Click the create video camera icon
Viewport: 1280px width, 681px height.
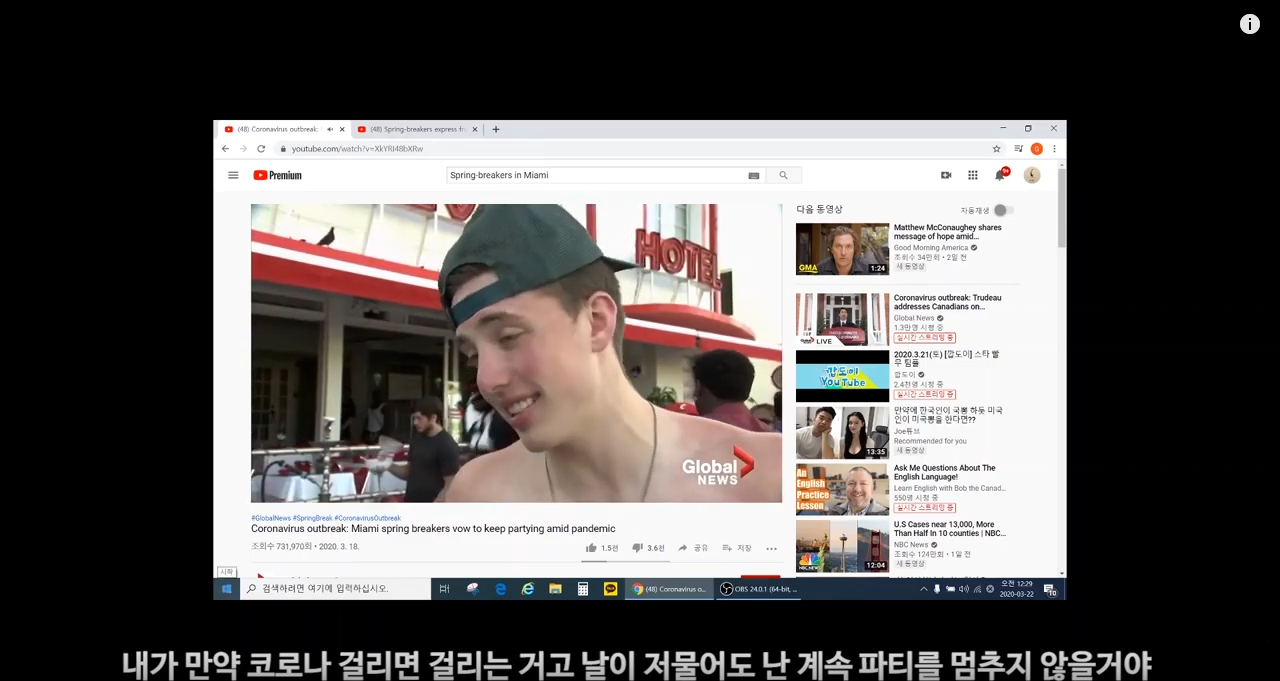pyautogui.click(x=946, y=175)
